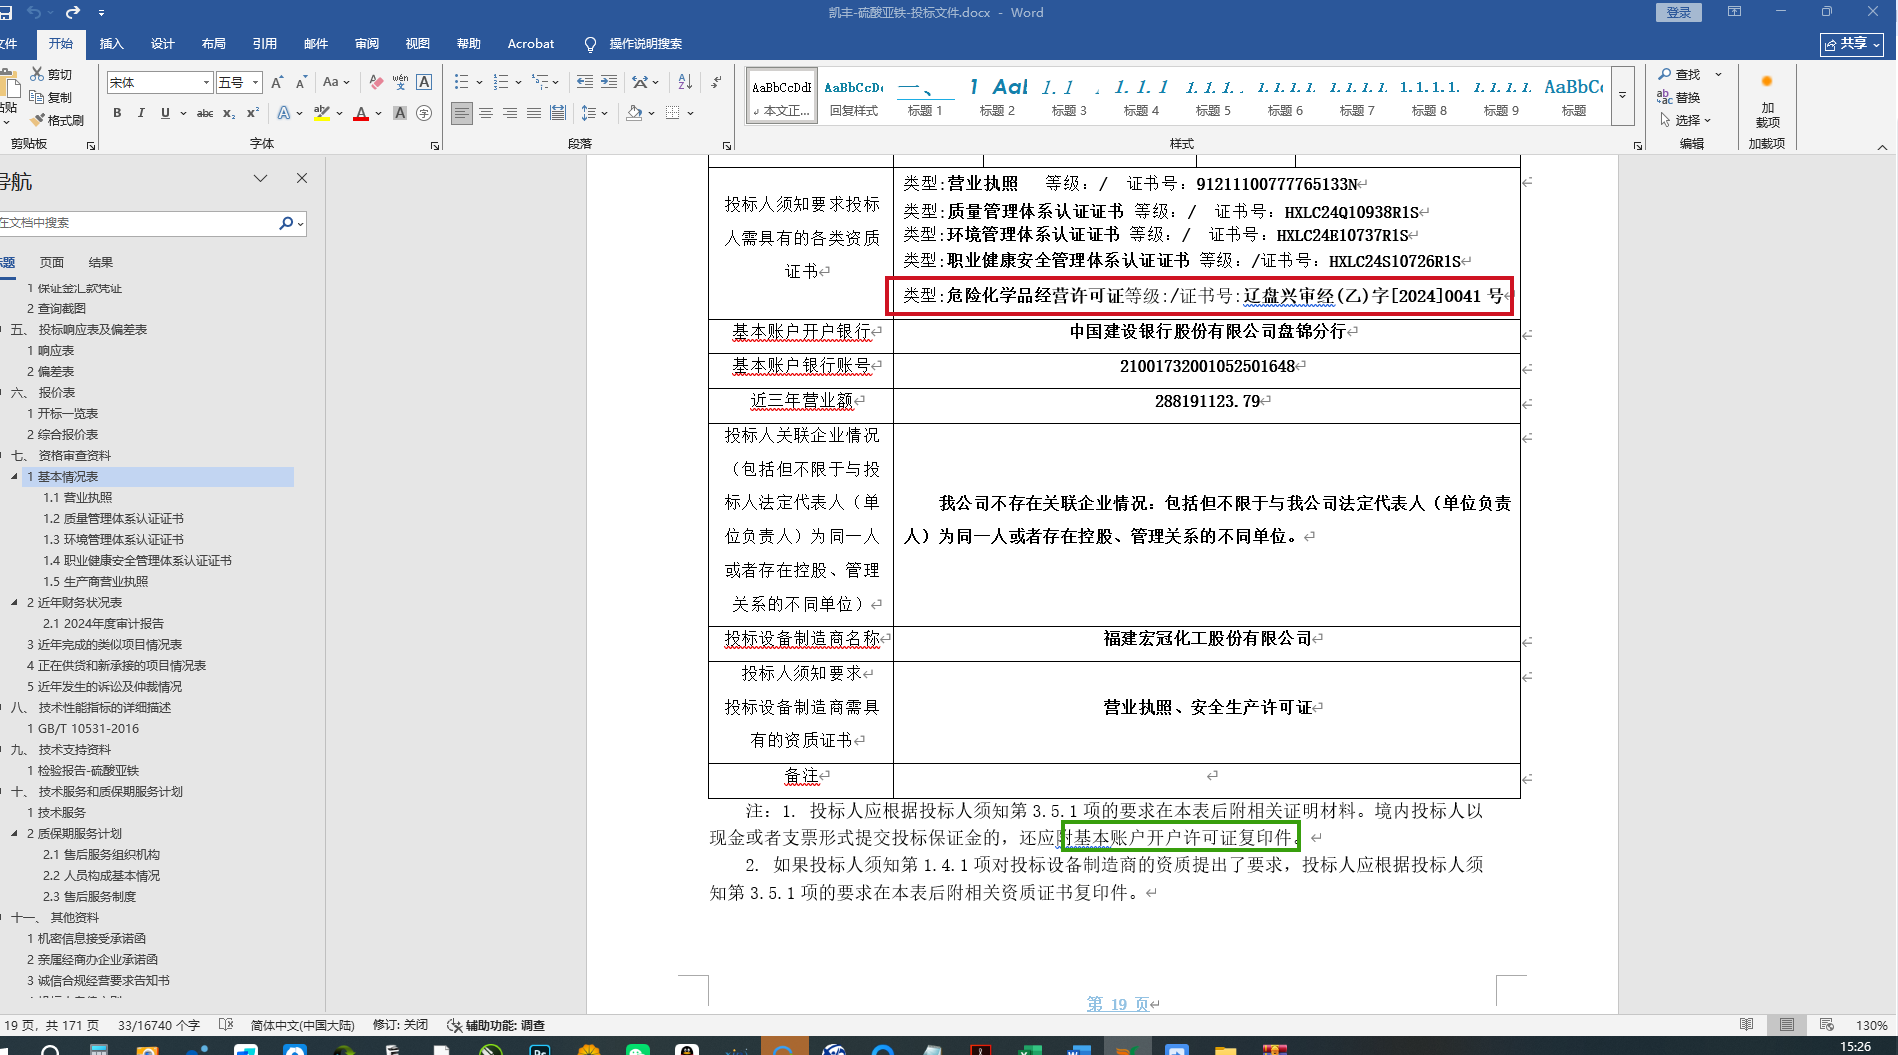Open the phonetic guide (wén) tool
1898x1055 pixels.
click(400, 82)
